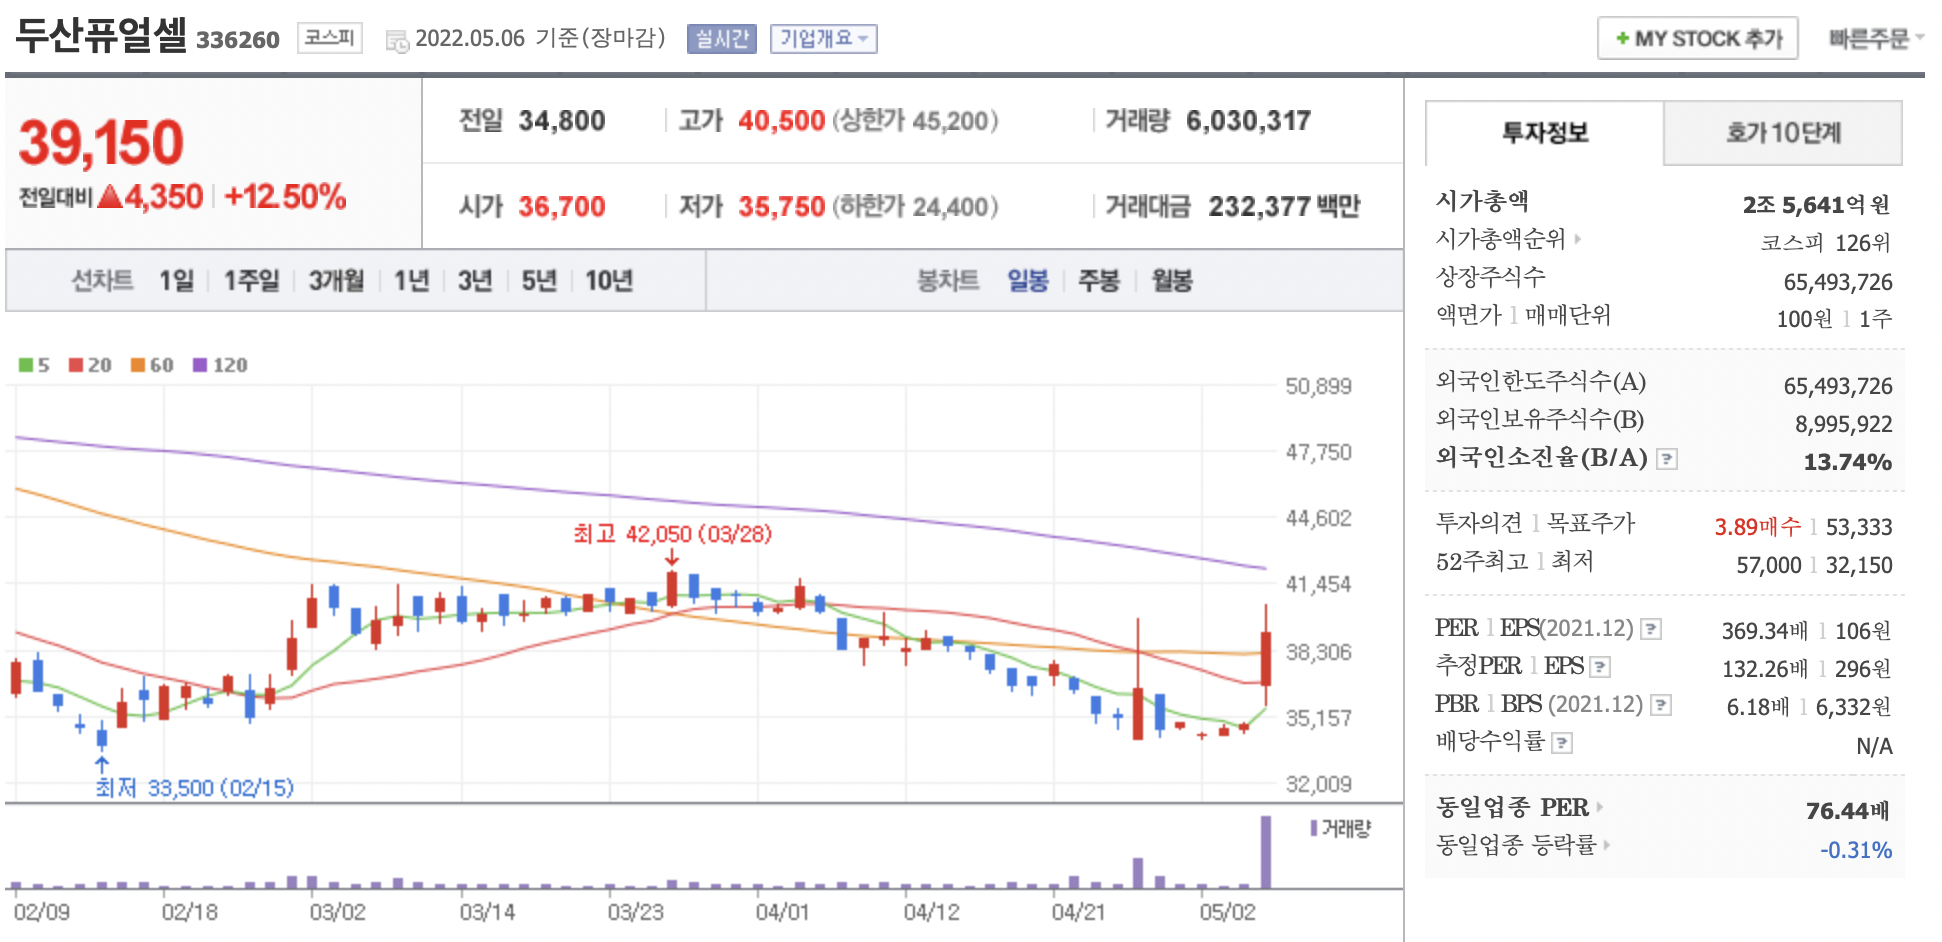Open help icon beside PBR BPS
The width and height of the screenshot is (1942, 942).
[1661, 705]
